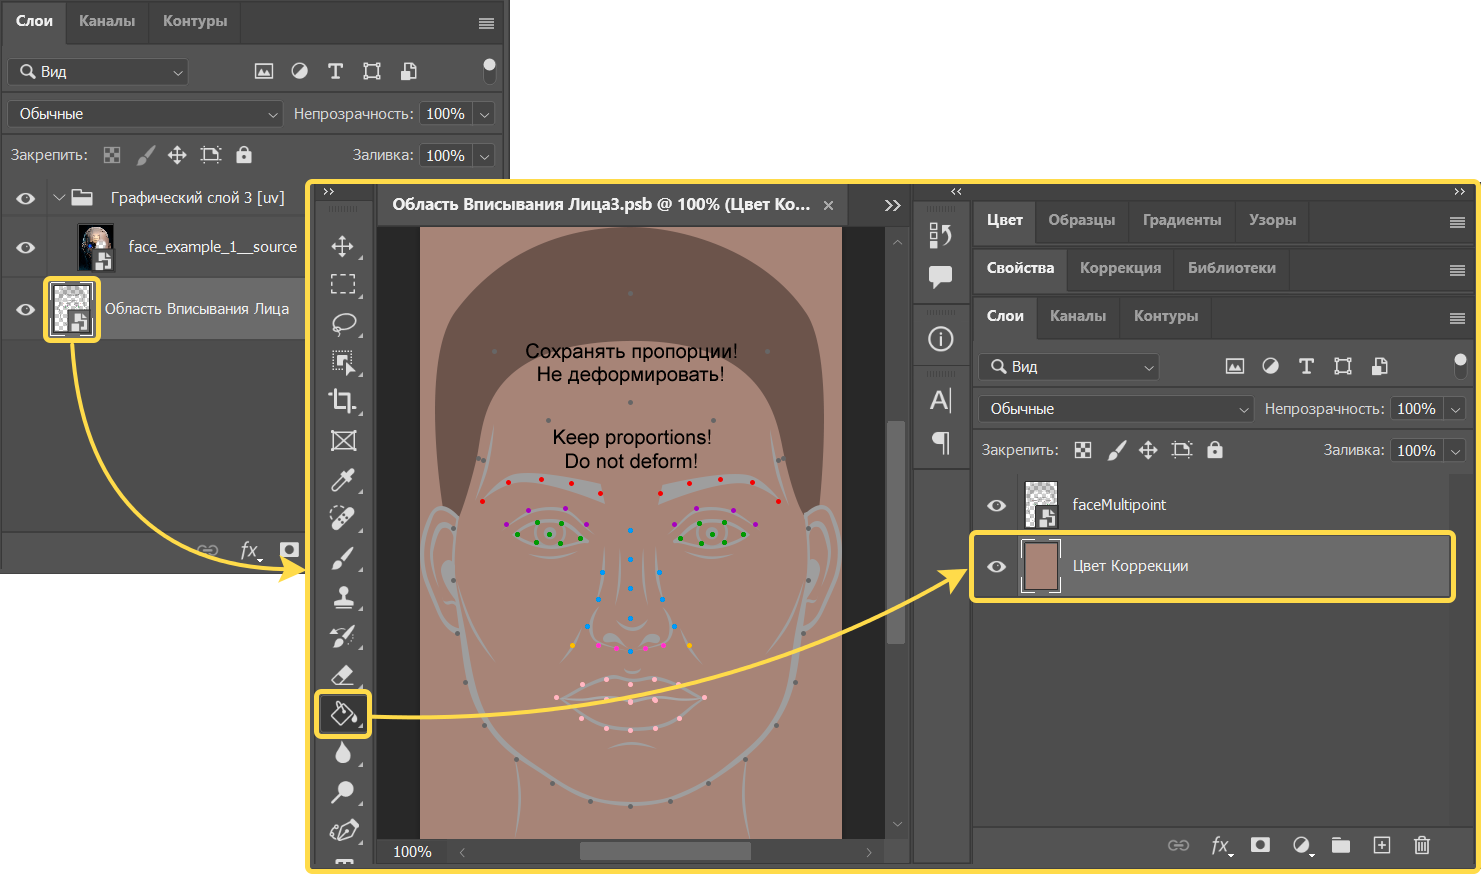The height and width of the screenshot is (874, 1481).
Task: Select the Eyedropper tool
Action: click(x=343, y=480)
